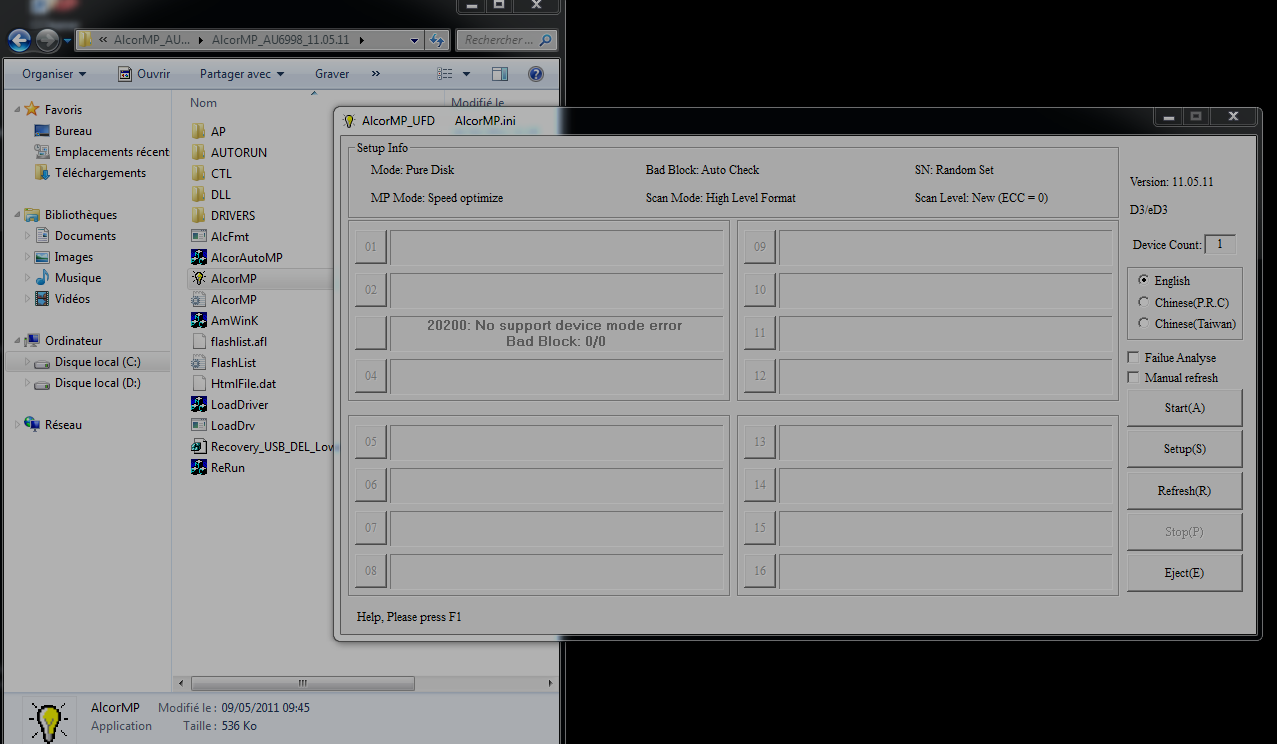Click the Explorer back arrow button
The width and height of the screenshot is (1277, 744).
[x=19, y=40]
